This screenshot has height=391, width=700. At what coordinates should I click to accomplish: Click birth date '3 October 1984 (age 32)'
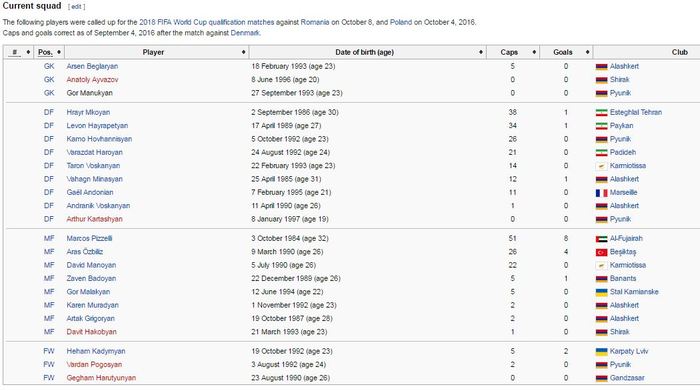click(290, 238)
